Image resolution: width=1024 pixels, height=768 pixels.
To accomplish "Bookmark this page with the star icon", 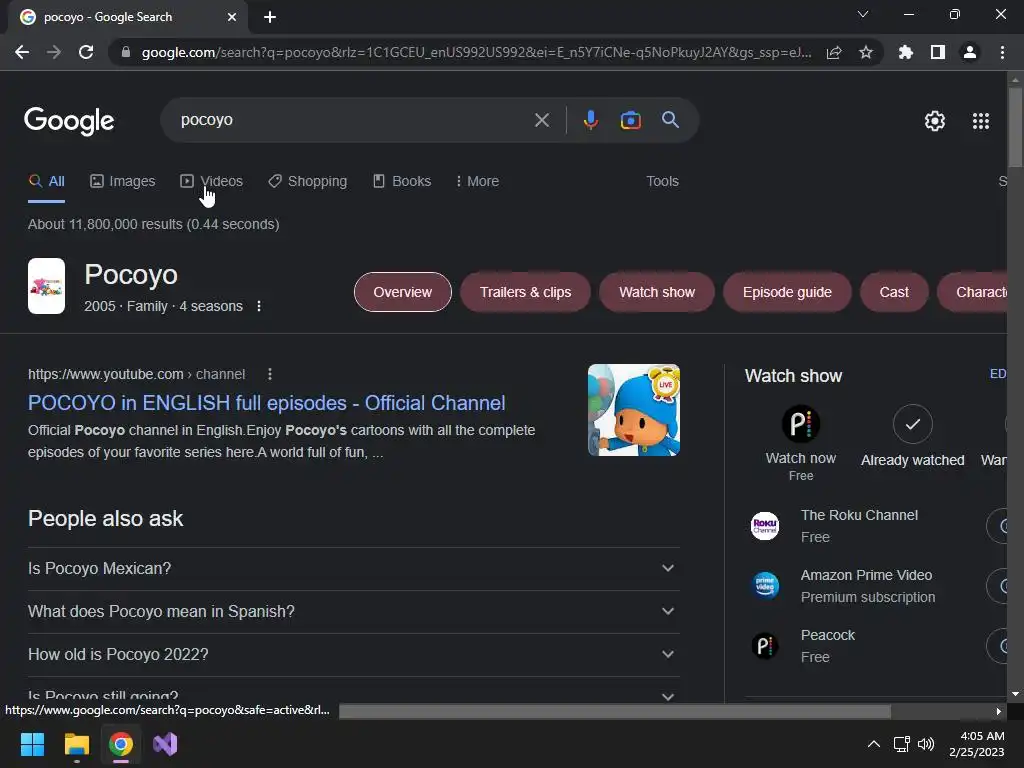I will (866, 52).
